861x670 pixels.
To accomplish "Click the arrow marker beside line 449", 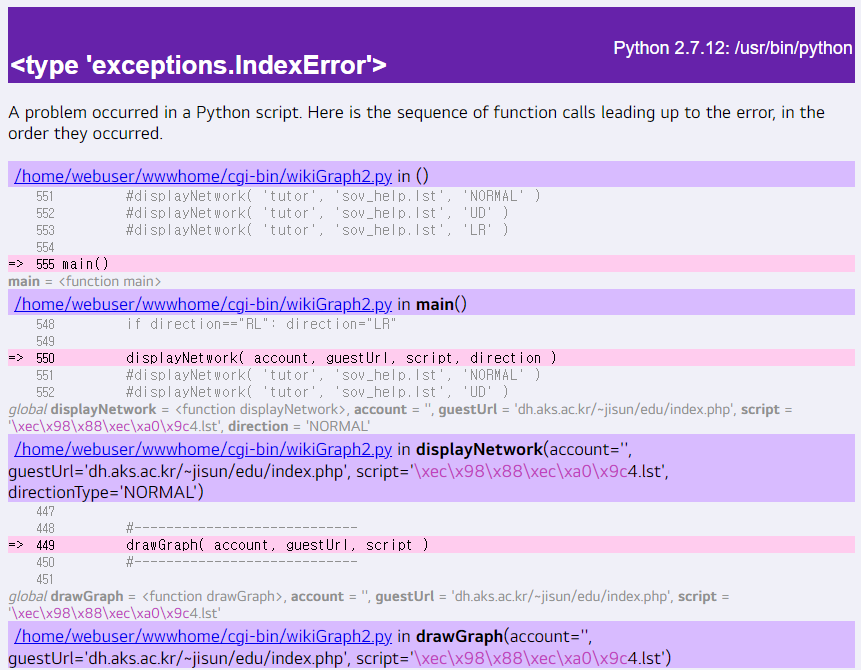I will 16,545.
